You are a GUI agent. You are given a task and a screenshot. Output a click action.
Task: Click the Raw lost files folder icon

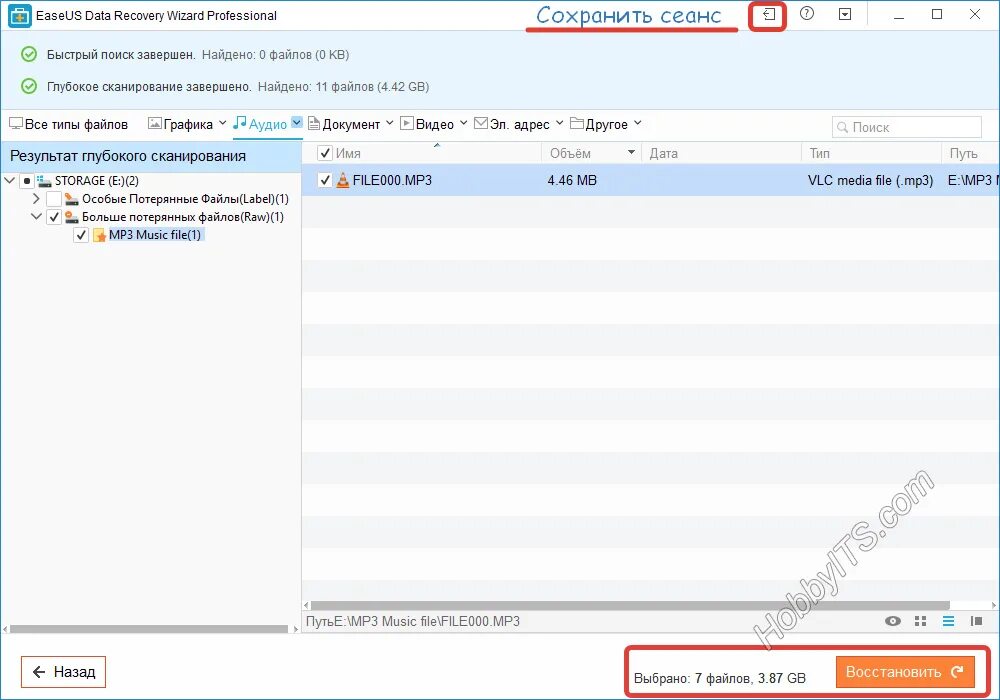(72, 217)
